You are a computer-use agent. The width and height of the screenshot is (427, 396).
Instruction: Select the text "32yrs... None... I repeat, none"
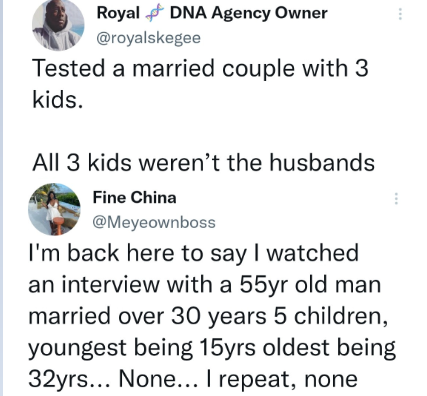tap(193, 379)
